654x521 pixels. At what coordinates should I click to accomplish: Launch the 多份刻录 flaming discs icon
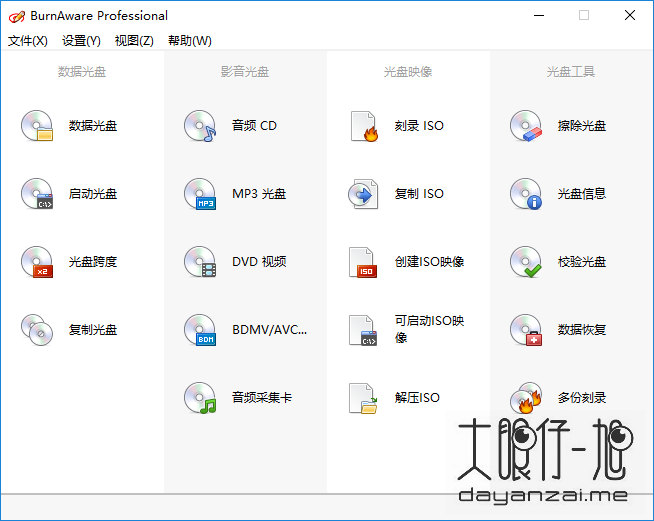(526, 398)
